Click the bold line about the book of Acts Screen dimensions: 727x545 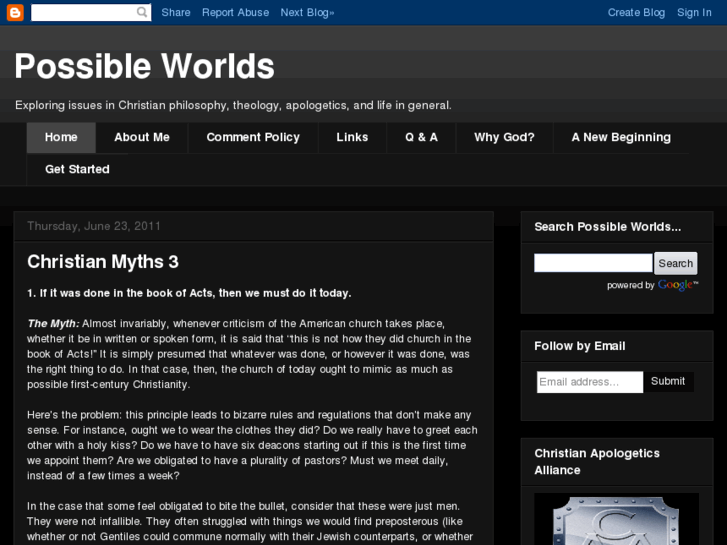point(189,293)
